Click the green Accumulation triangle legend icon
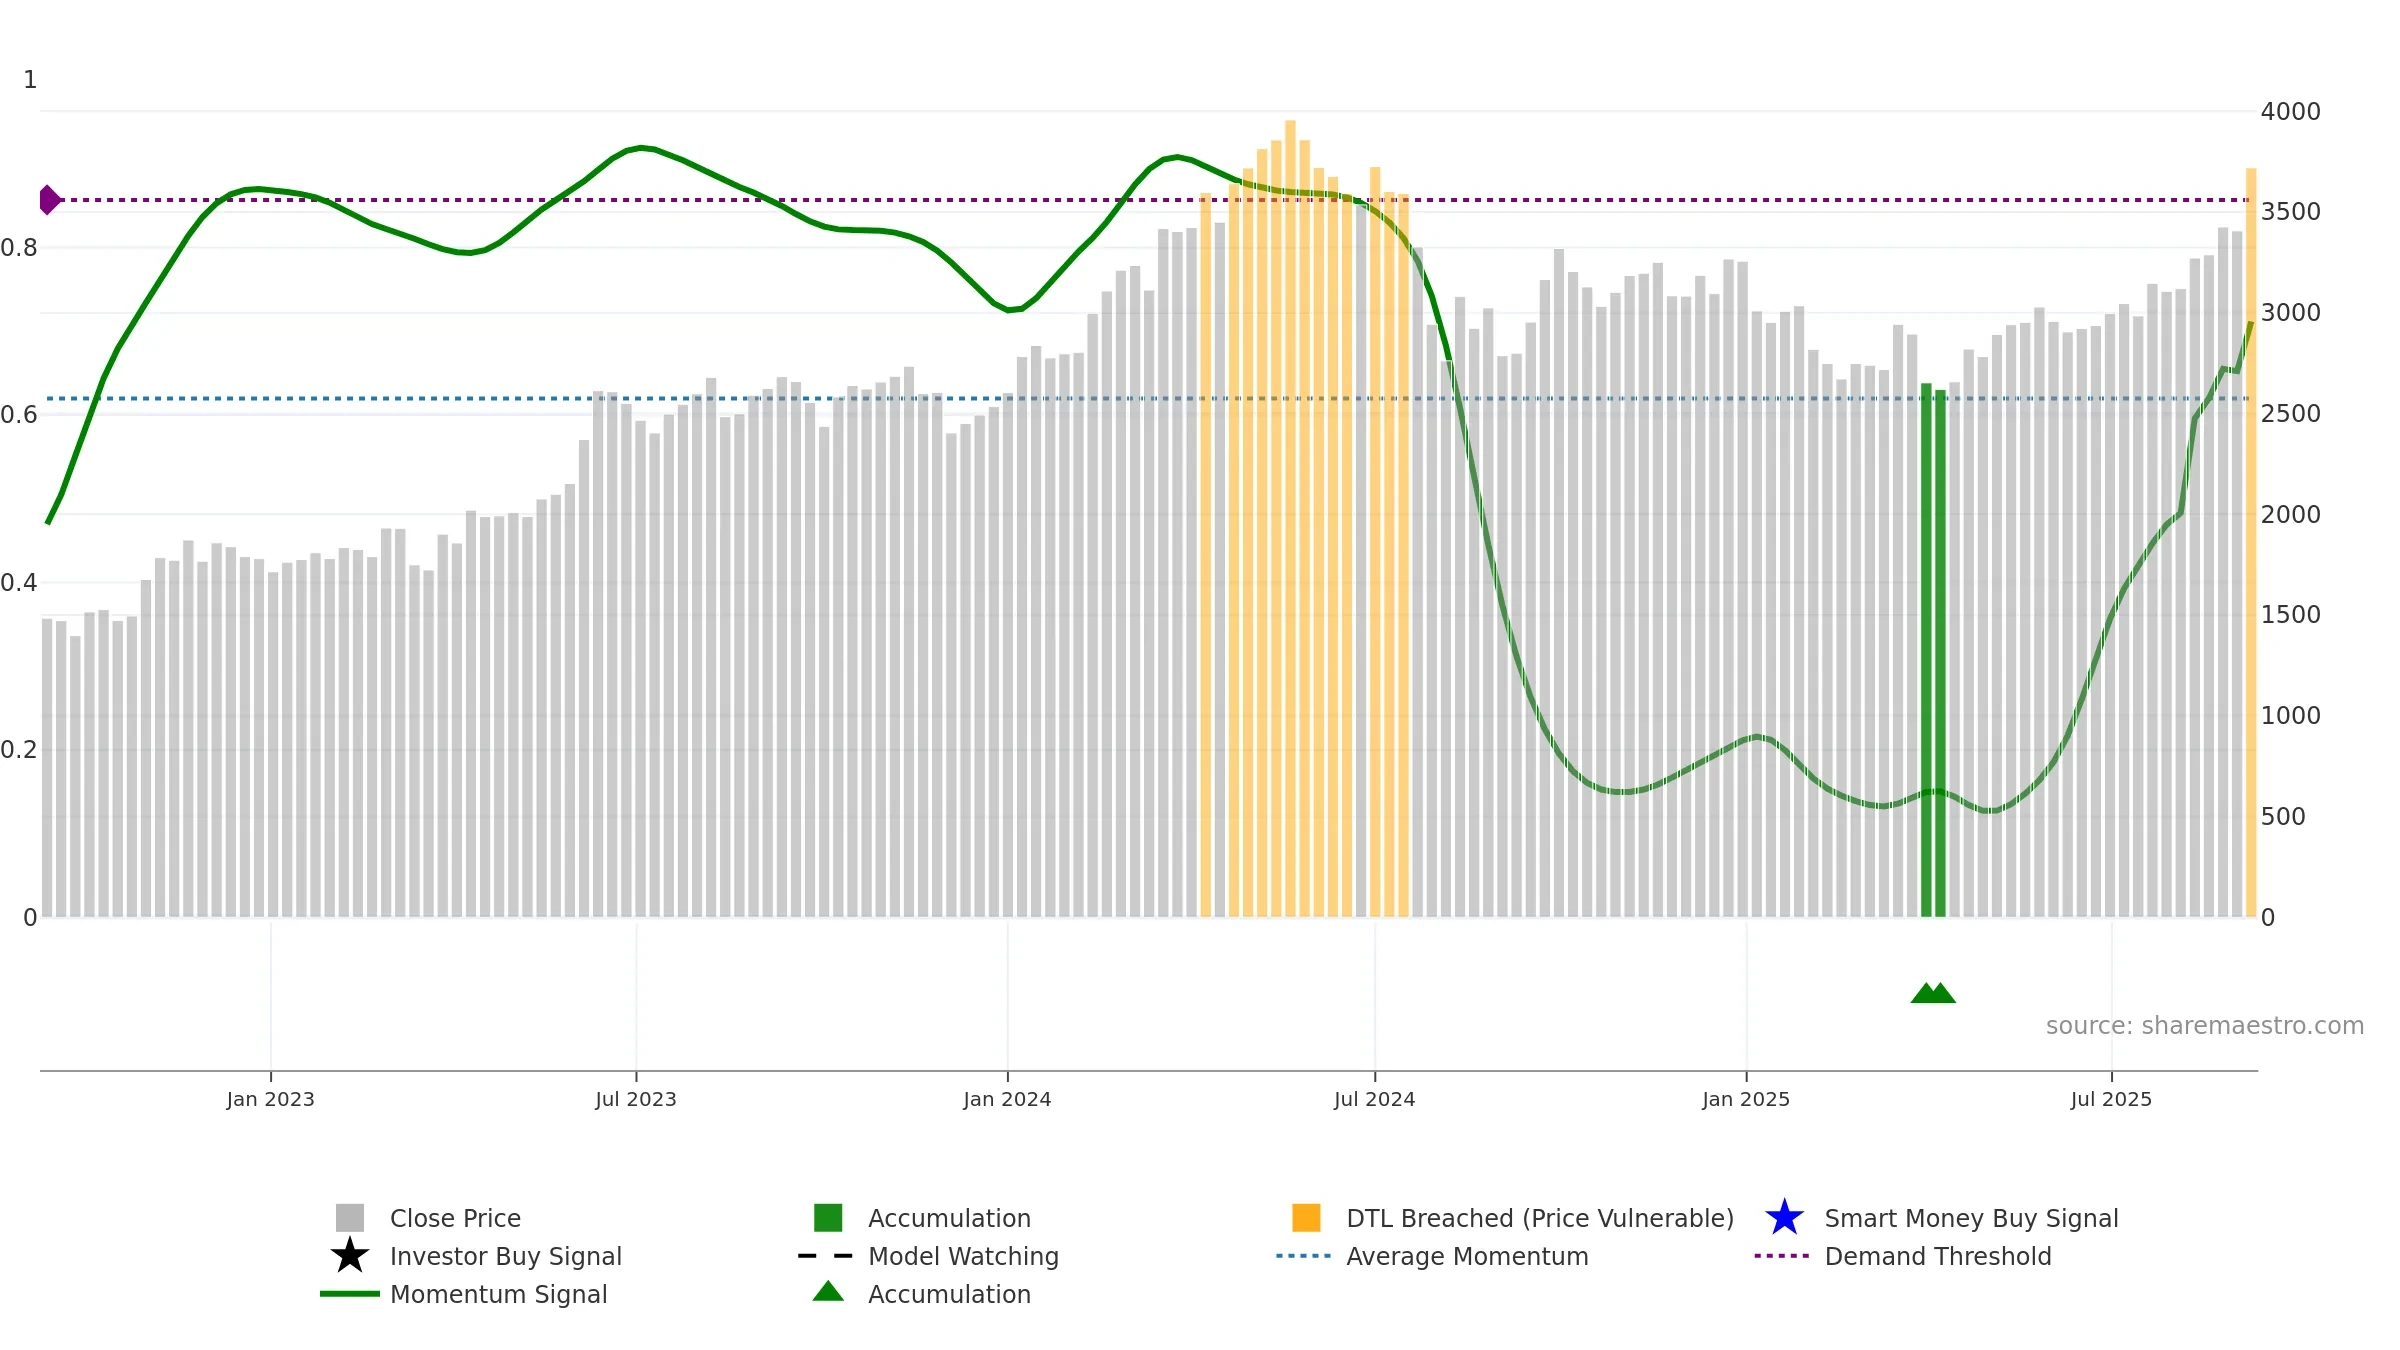The width and height of the screenshot is (2400, 1350). 828,1291
